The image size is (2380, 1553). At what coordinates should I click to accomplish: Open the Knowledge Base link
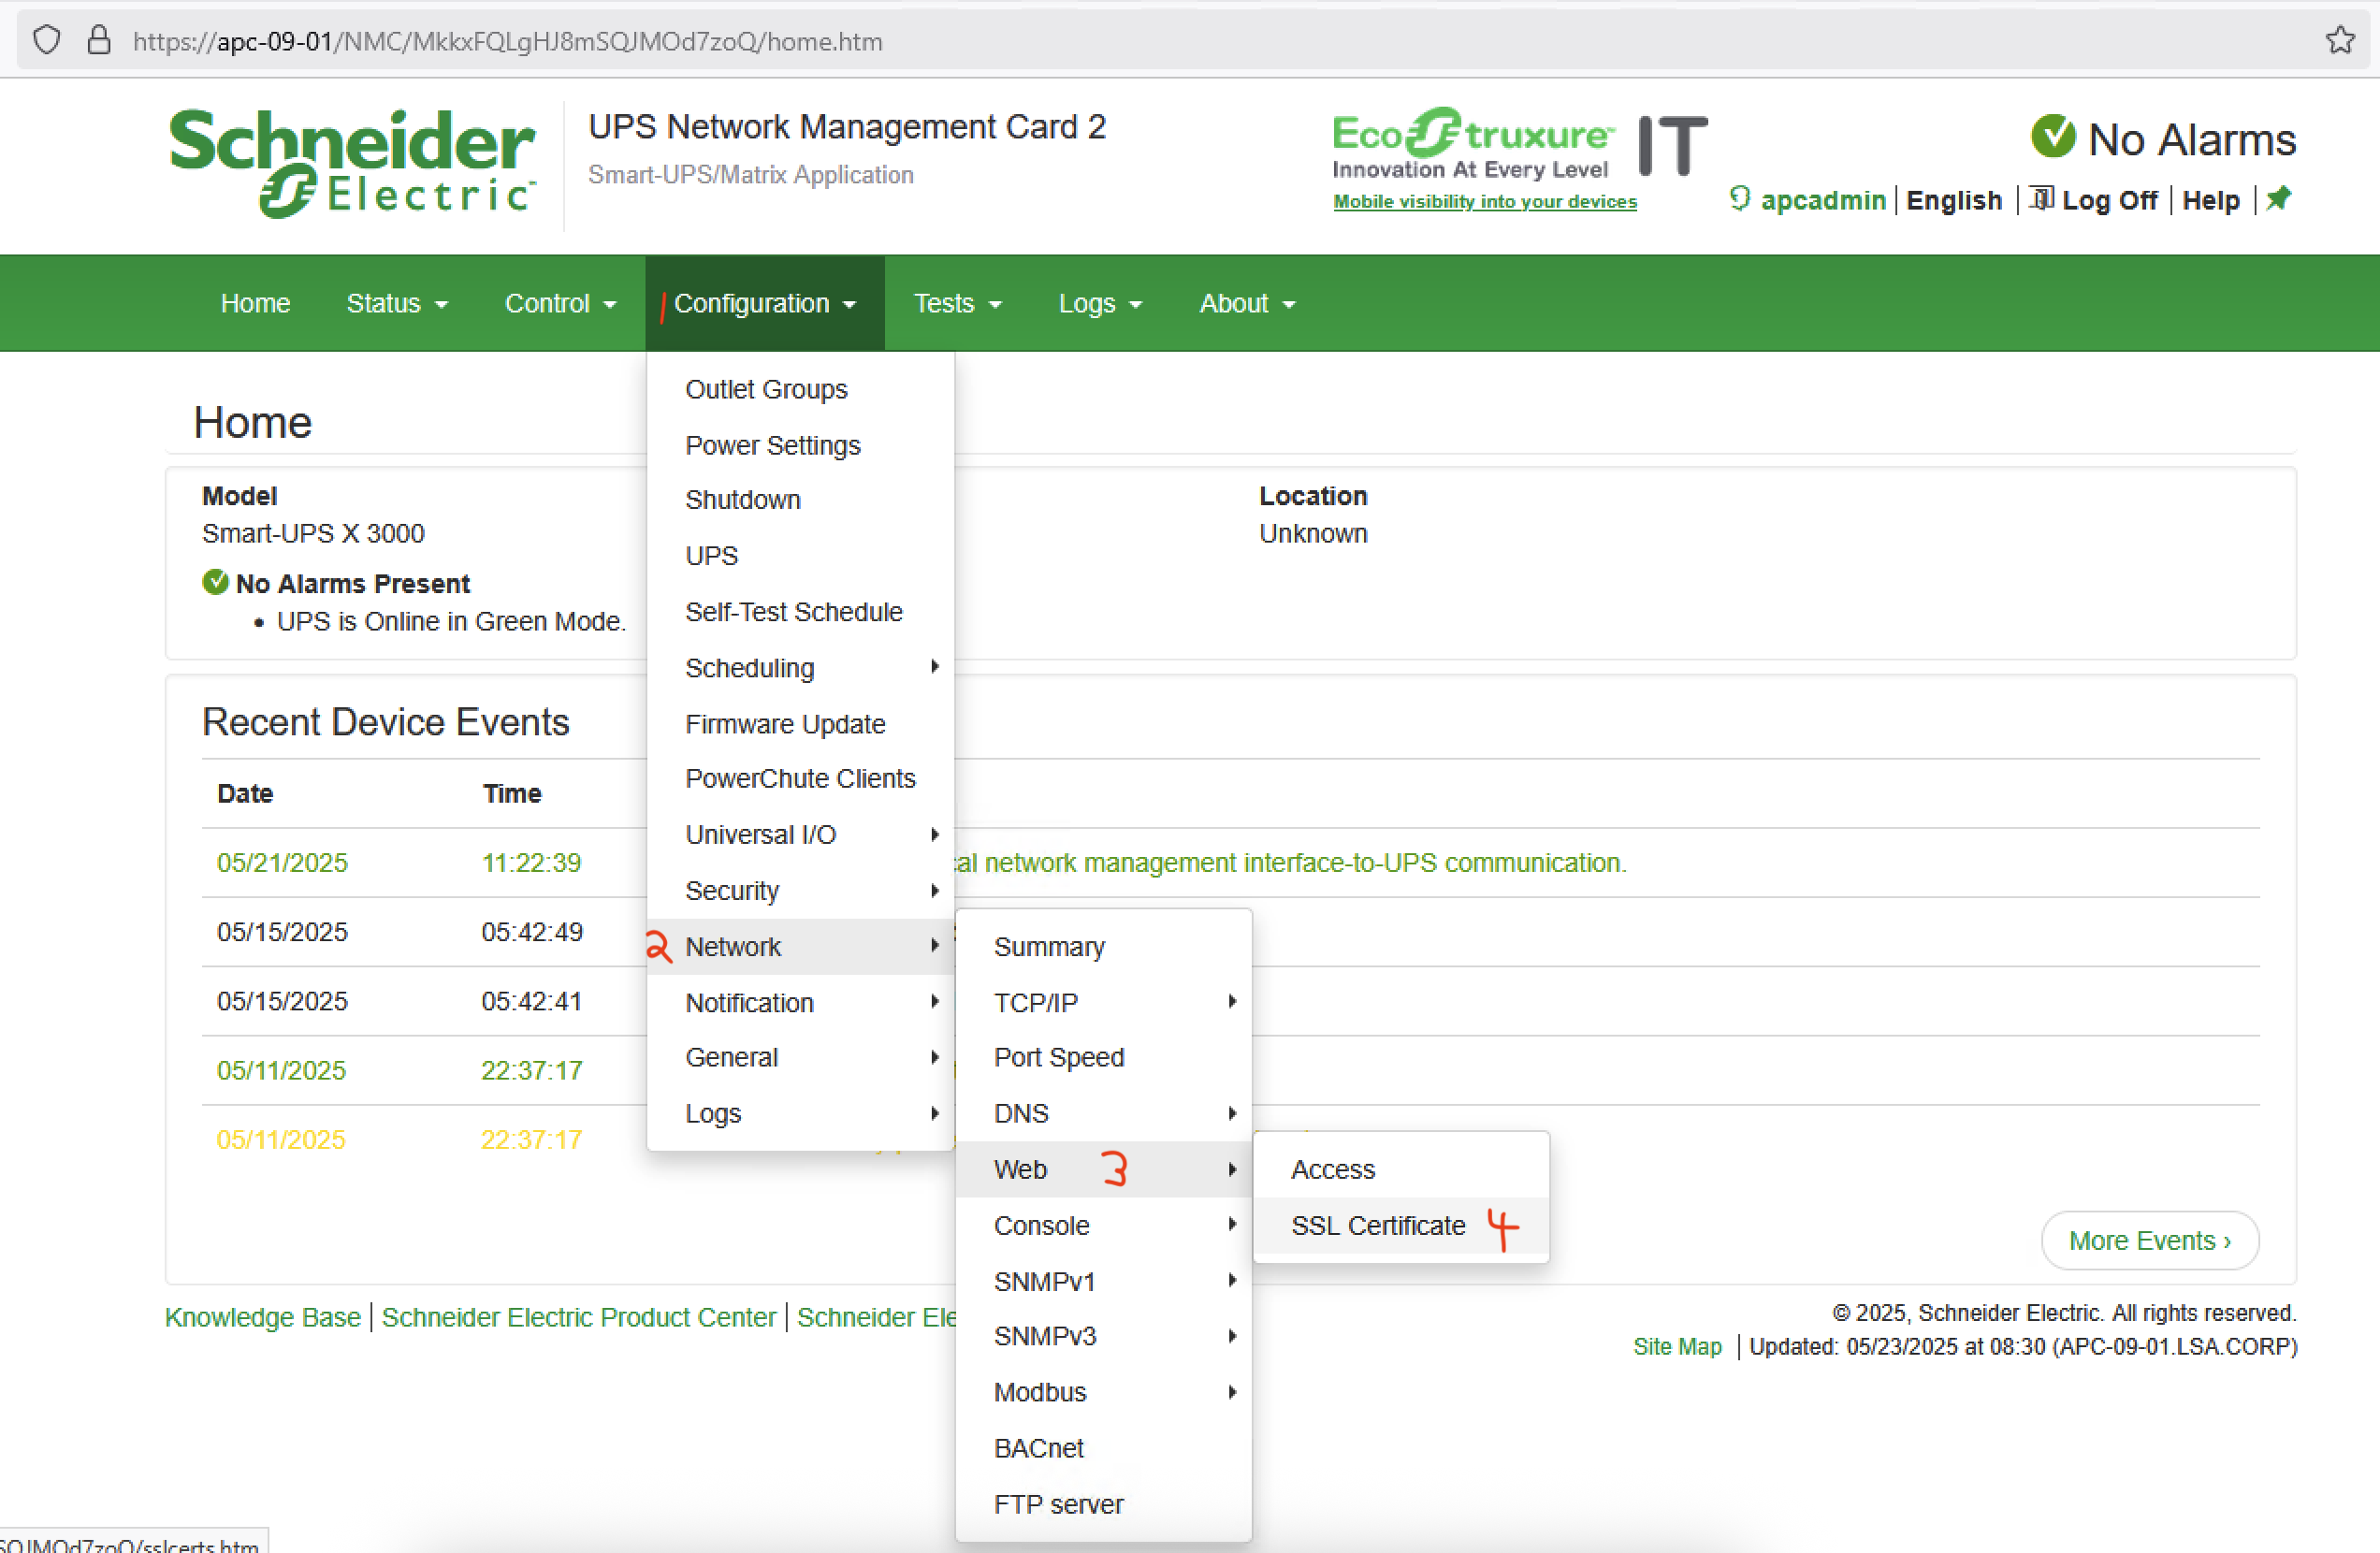[x=263, y=1316]
